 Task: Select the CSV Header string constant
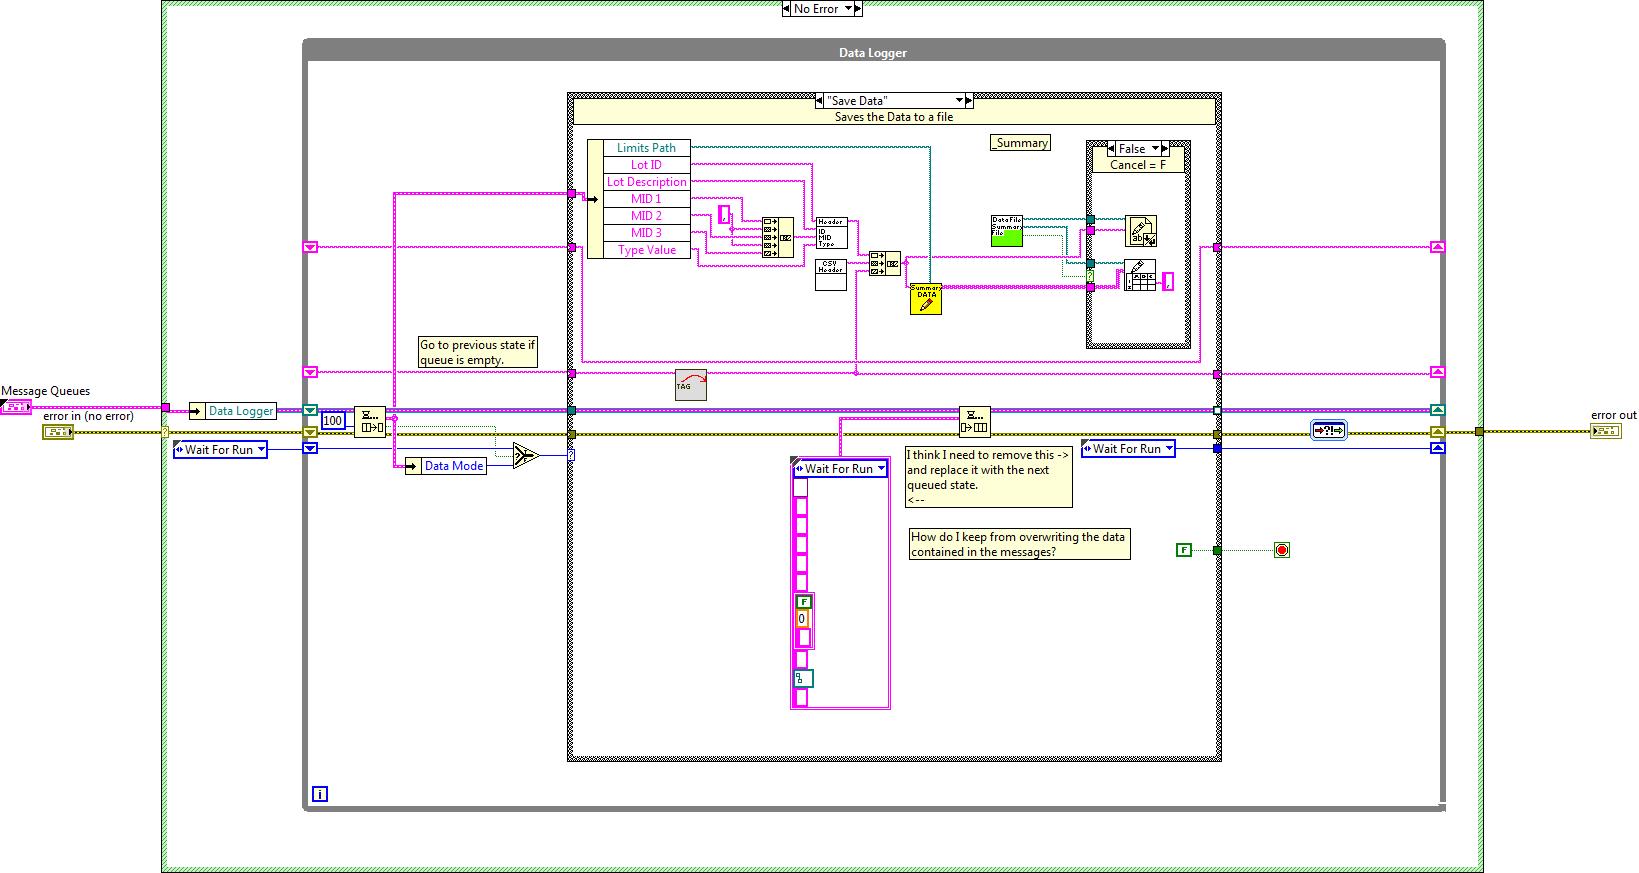click(831, 274)
